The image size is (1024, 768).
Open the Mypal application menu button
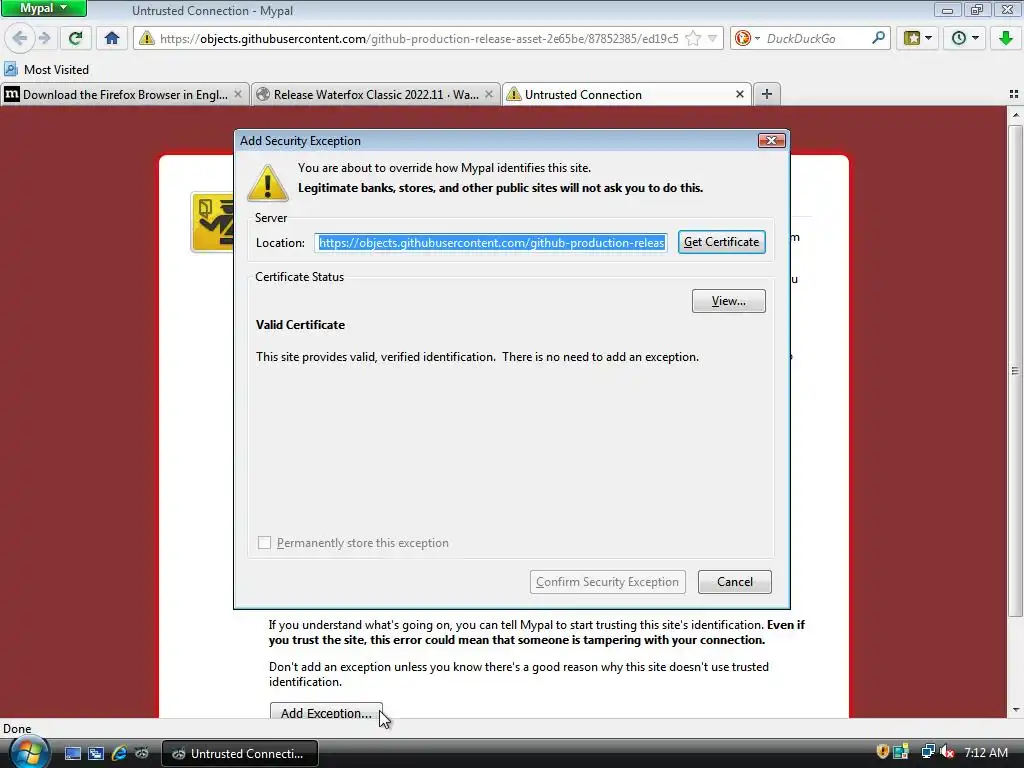[x=44, y=8]
